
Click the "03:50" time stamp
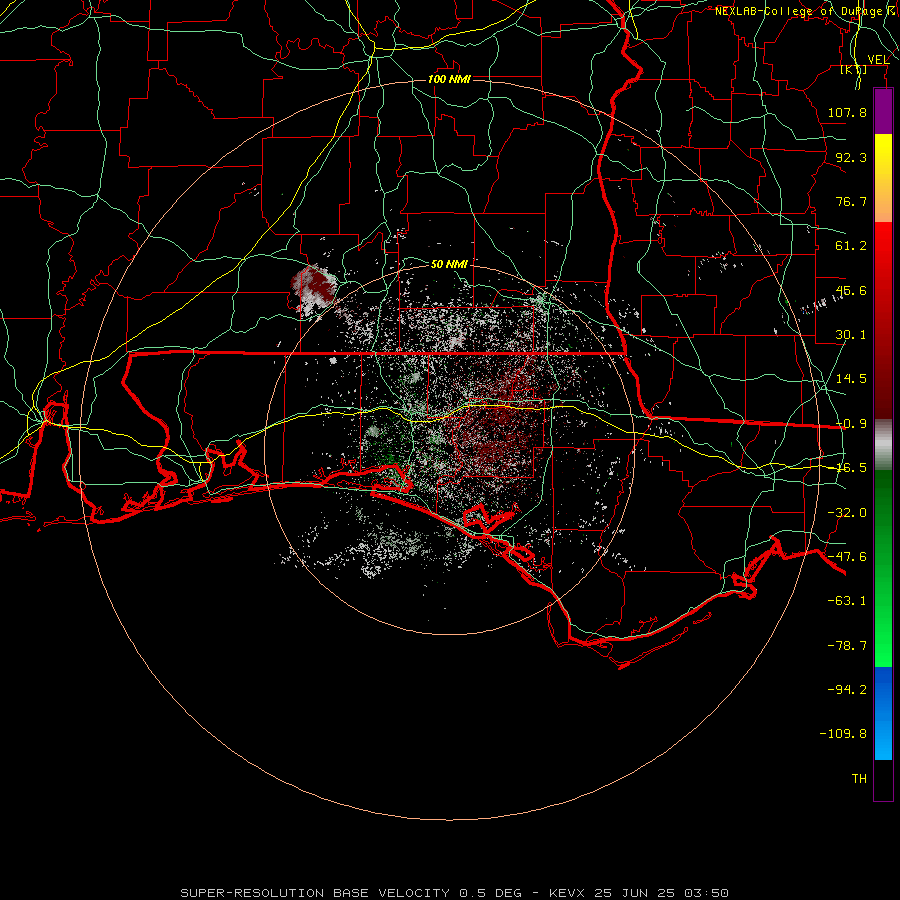[x=707, y=893]
